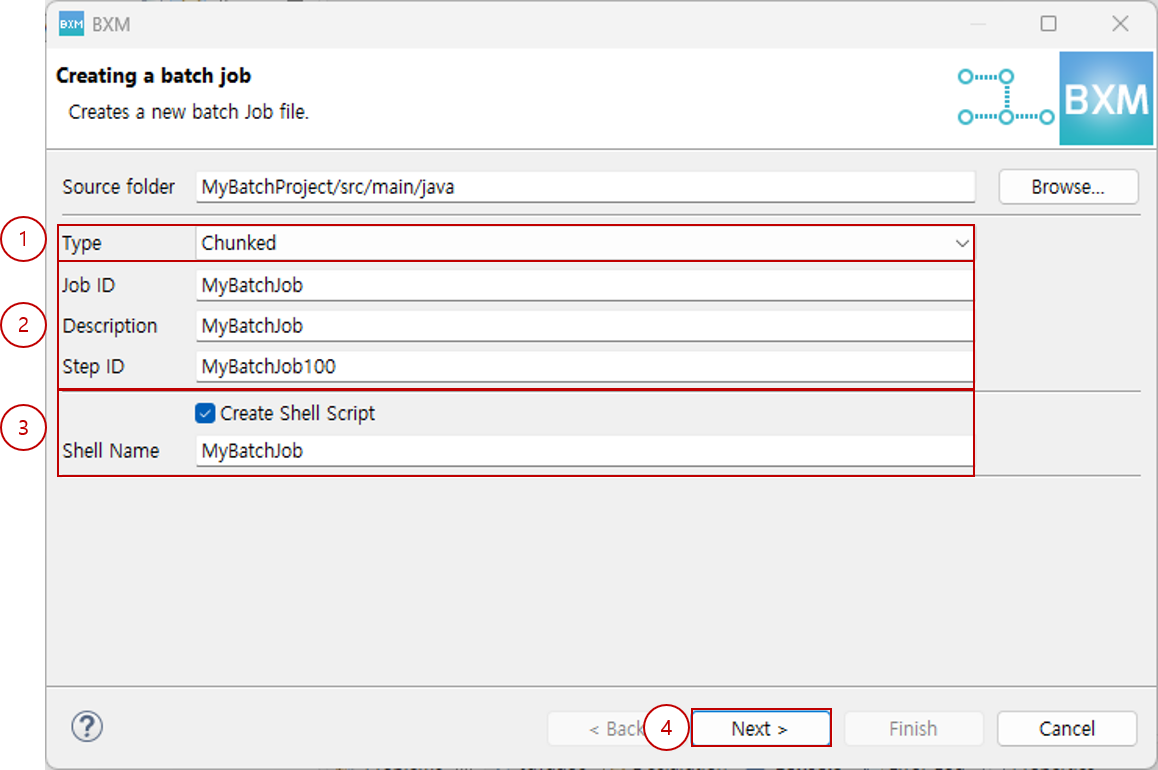The image size is (1158, 770).
Task: Maximize the BXM dialog window
Action: (1048, 24)
